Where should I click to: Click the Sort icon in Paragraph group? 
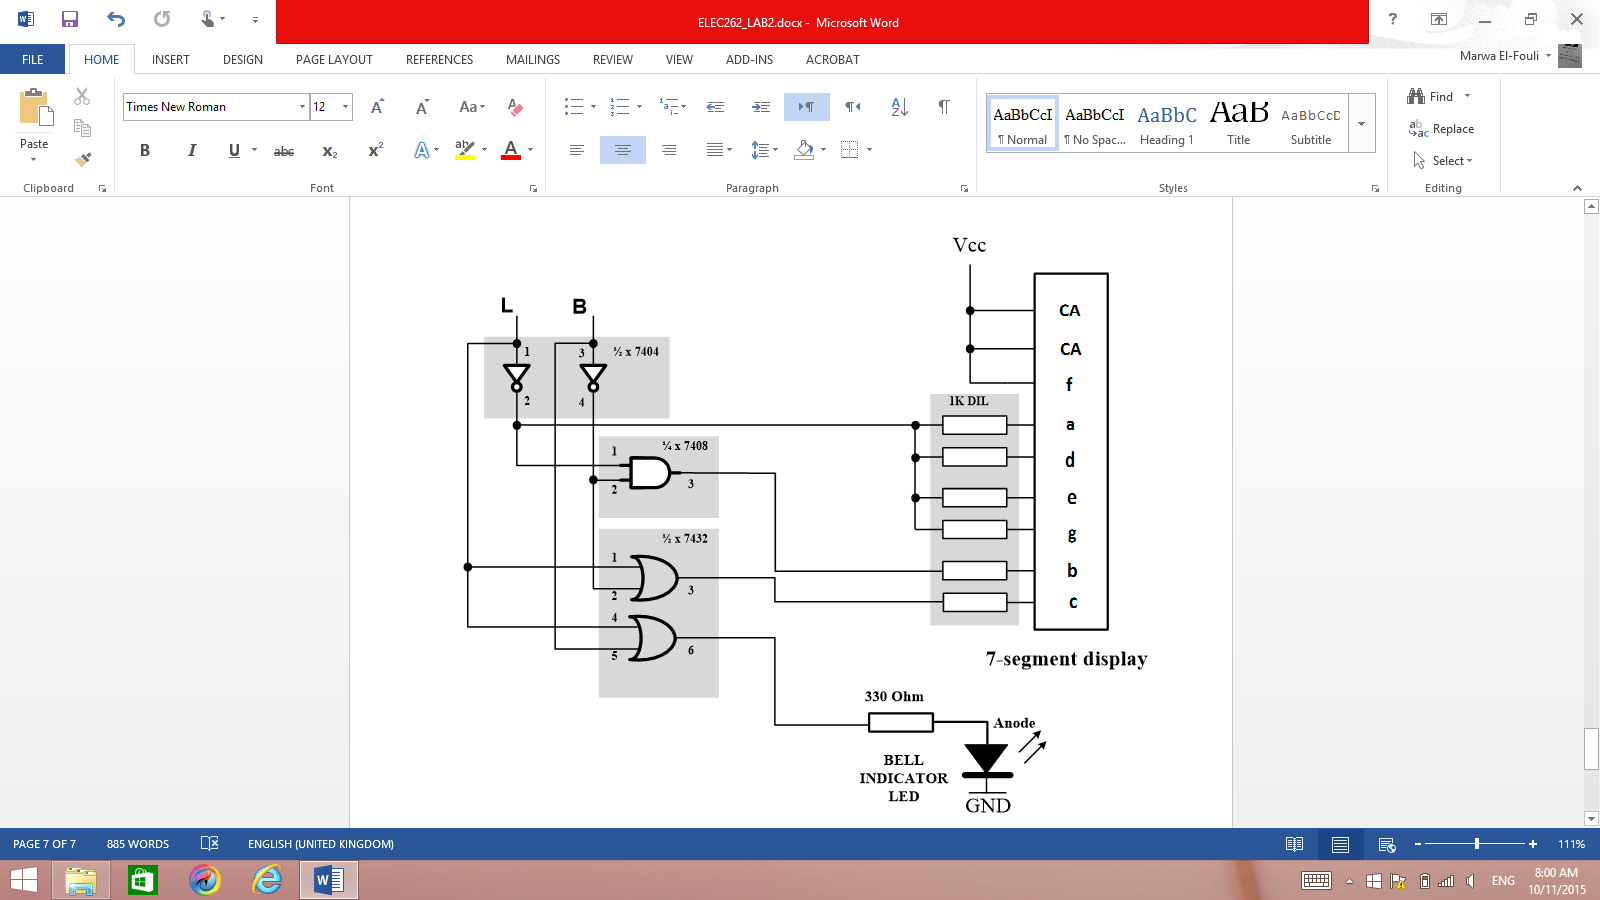coord(900,107)
